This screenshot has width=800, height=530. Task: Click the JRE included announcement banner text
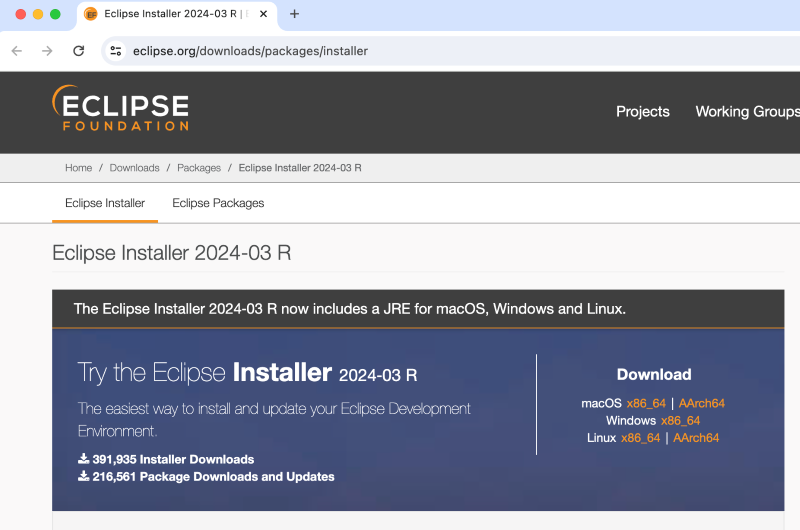(x=349, y=309)
